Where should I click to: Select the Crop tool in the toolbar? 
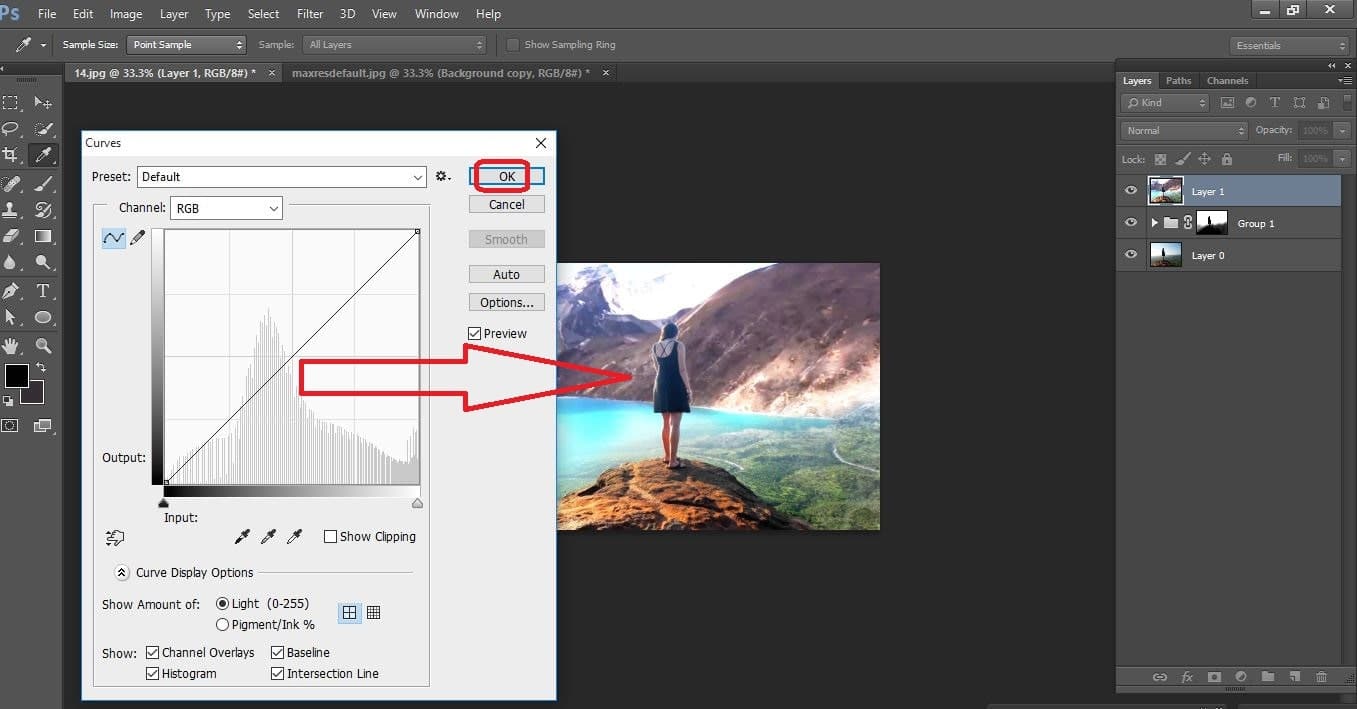click(x=12, y=155)
